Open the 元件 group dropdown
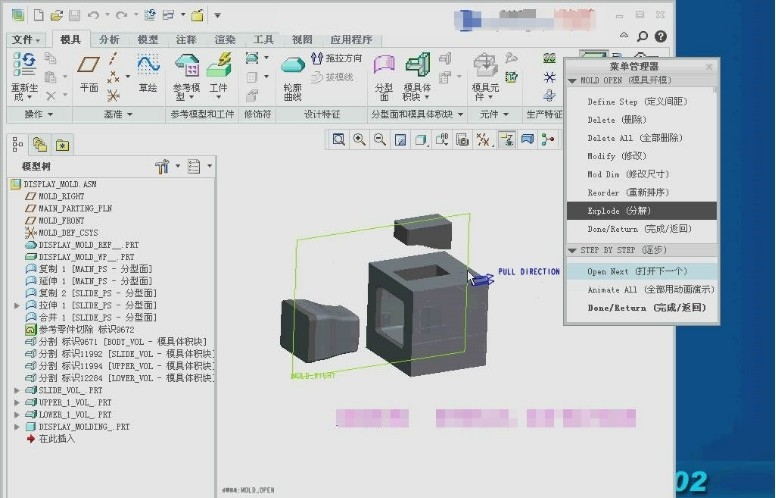The width and height of the screenshot is (776, 498). tap(494, 114)
